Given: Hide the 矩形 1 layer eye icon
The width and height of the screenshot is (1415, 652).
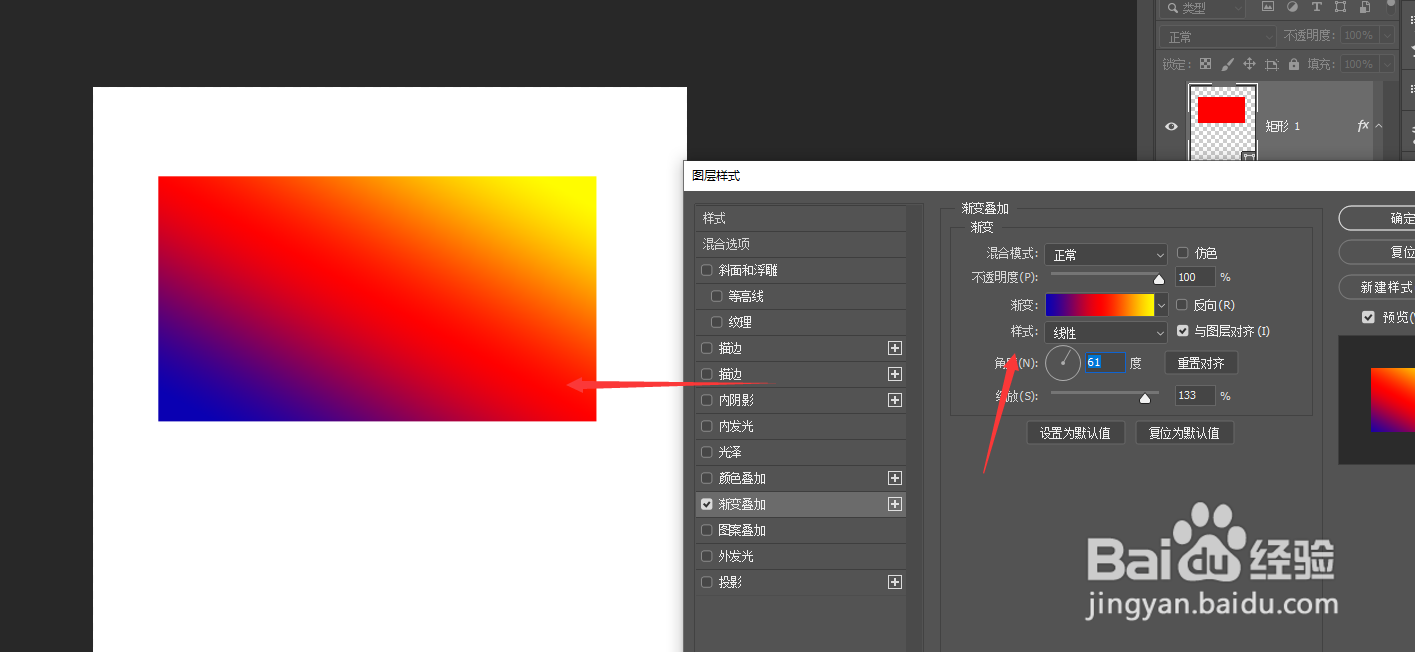Looking at the screenshot, I should [x=1172, y=127].
